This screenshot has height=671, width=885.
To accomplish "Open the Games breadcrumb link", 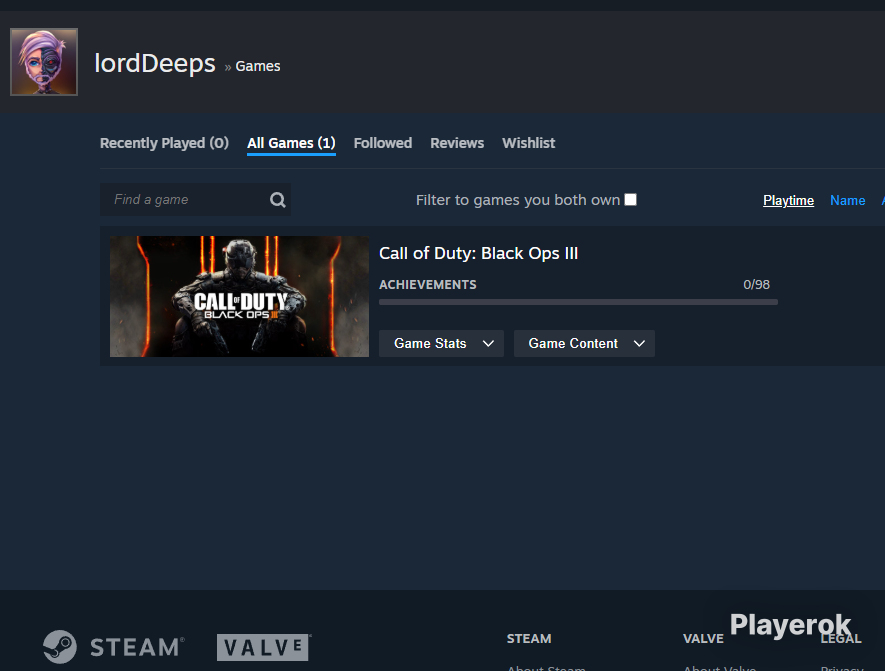I will (x=257, y=66).
